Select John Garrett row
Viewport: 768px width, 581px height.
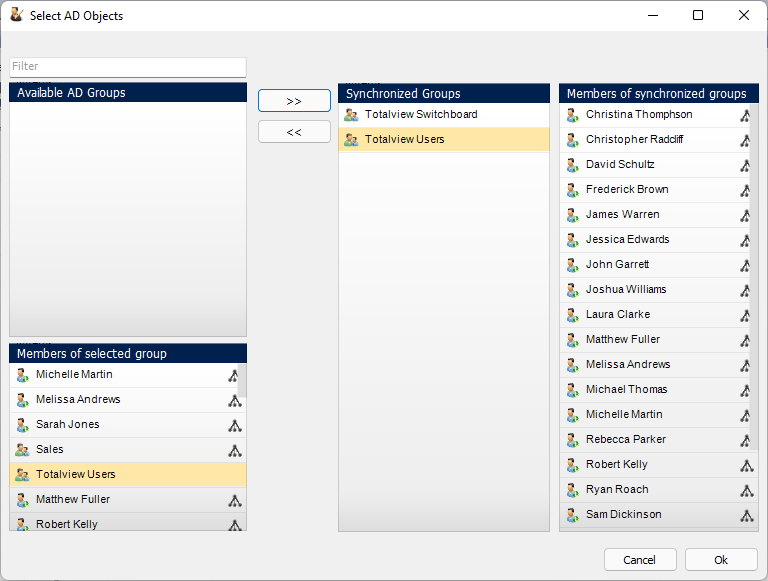(x=655, y=265)
